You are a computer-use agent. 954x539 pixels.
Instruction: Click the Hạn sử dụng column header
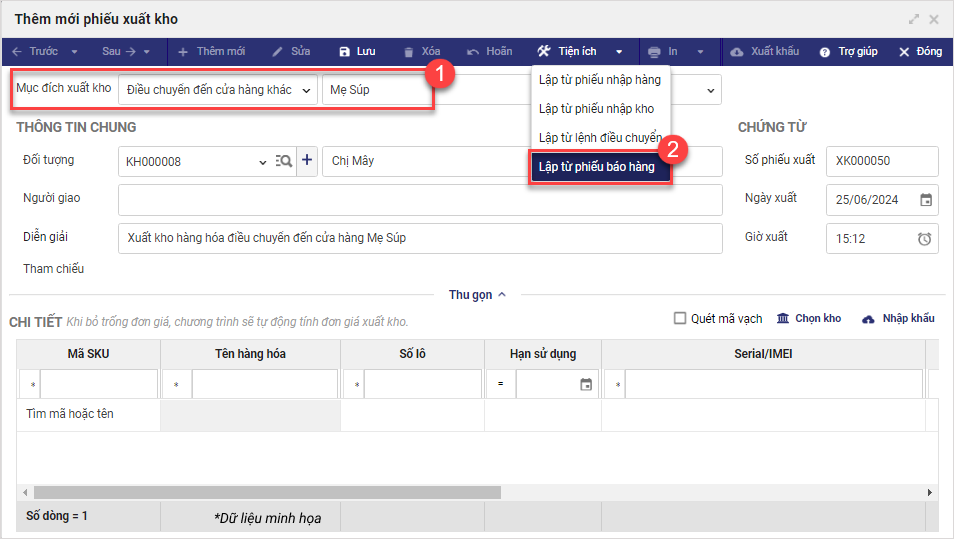tap(543, 354)
